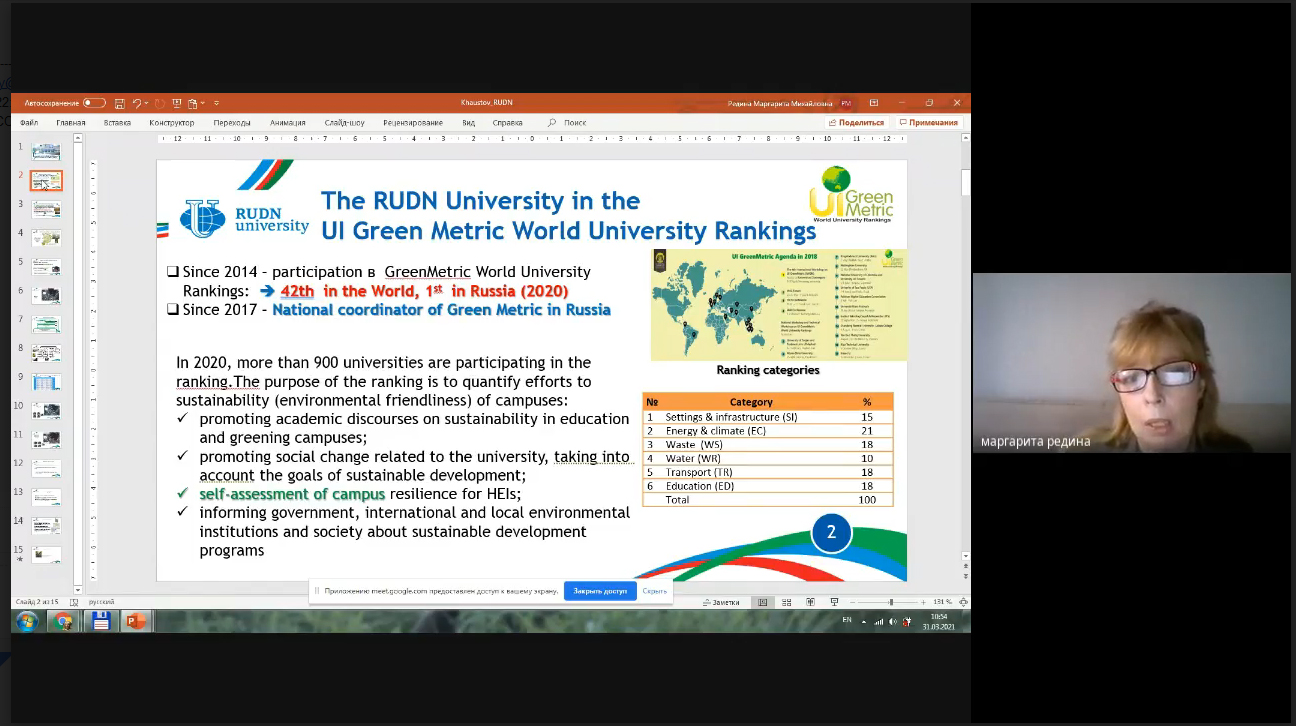Open the Windows Start menu
Viewport: 1296px width, 726px height.
click(x=26, y=621)
